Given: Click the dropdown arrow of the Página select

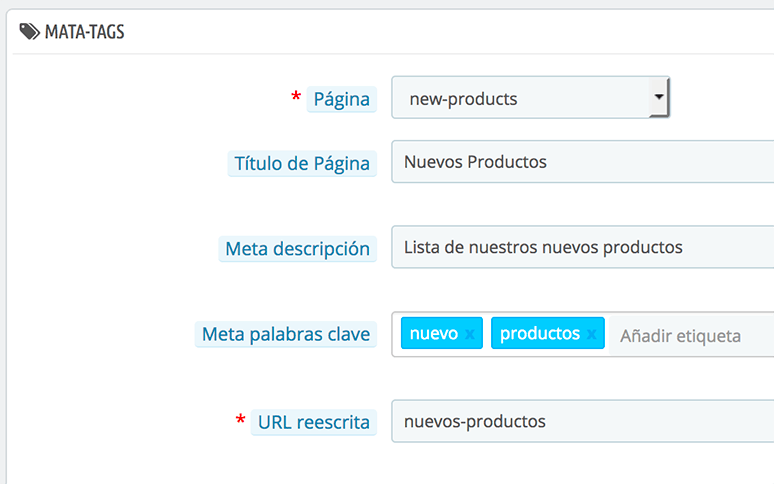Looking at the screenshot, I should [x=659, y=97].
